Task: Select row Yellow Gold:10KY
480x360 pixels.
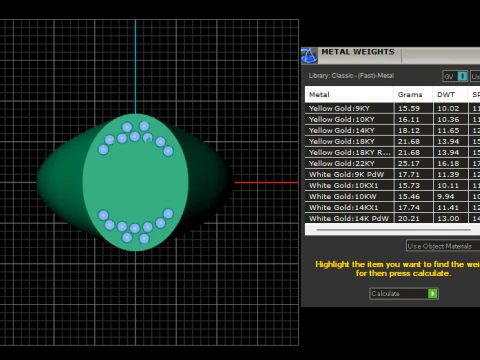Action: click(x=392, y=119)
